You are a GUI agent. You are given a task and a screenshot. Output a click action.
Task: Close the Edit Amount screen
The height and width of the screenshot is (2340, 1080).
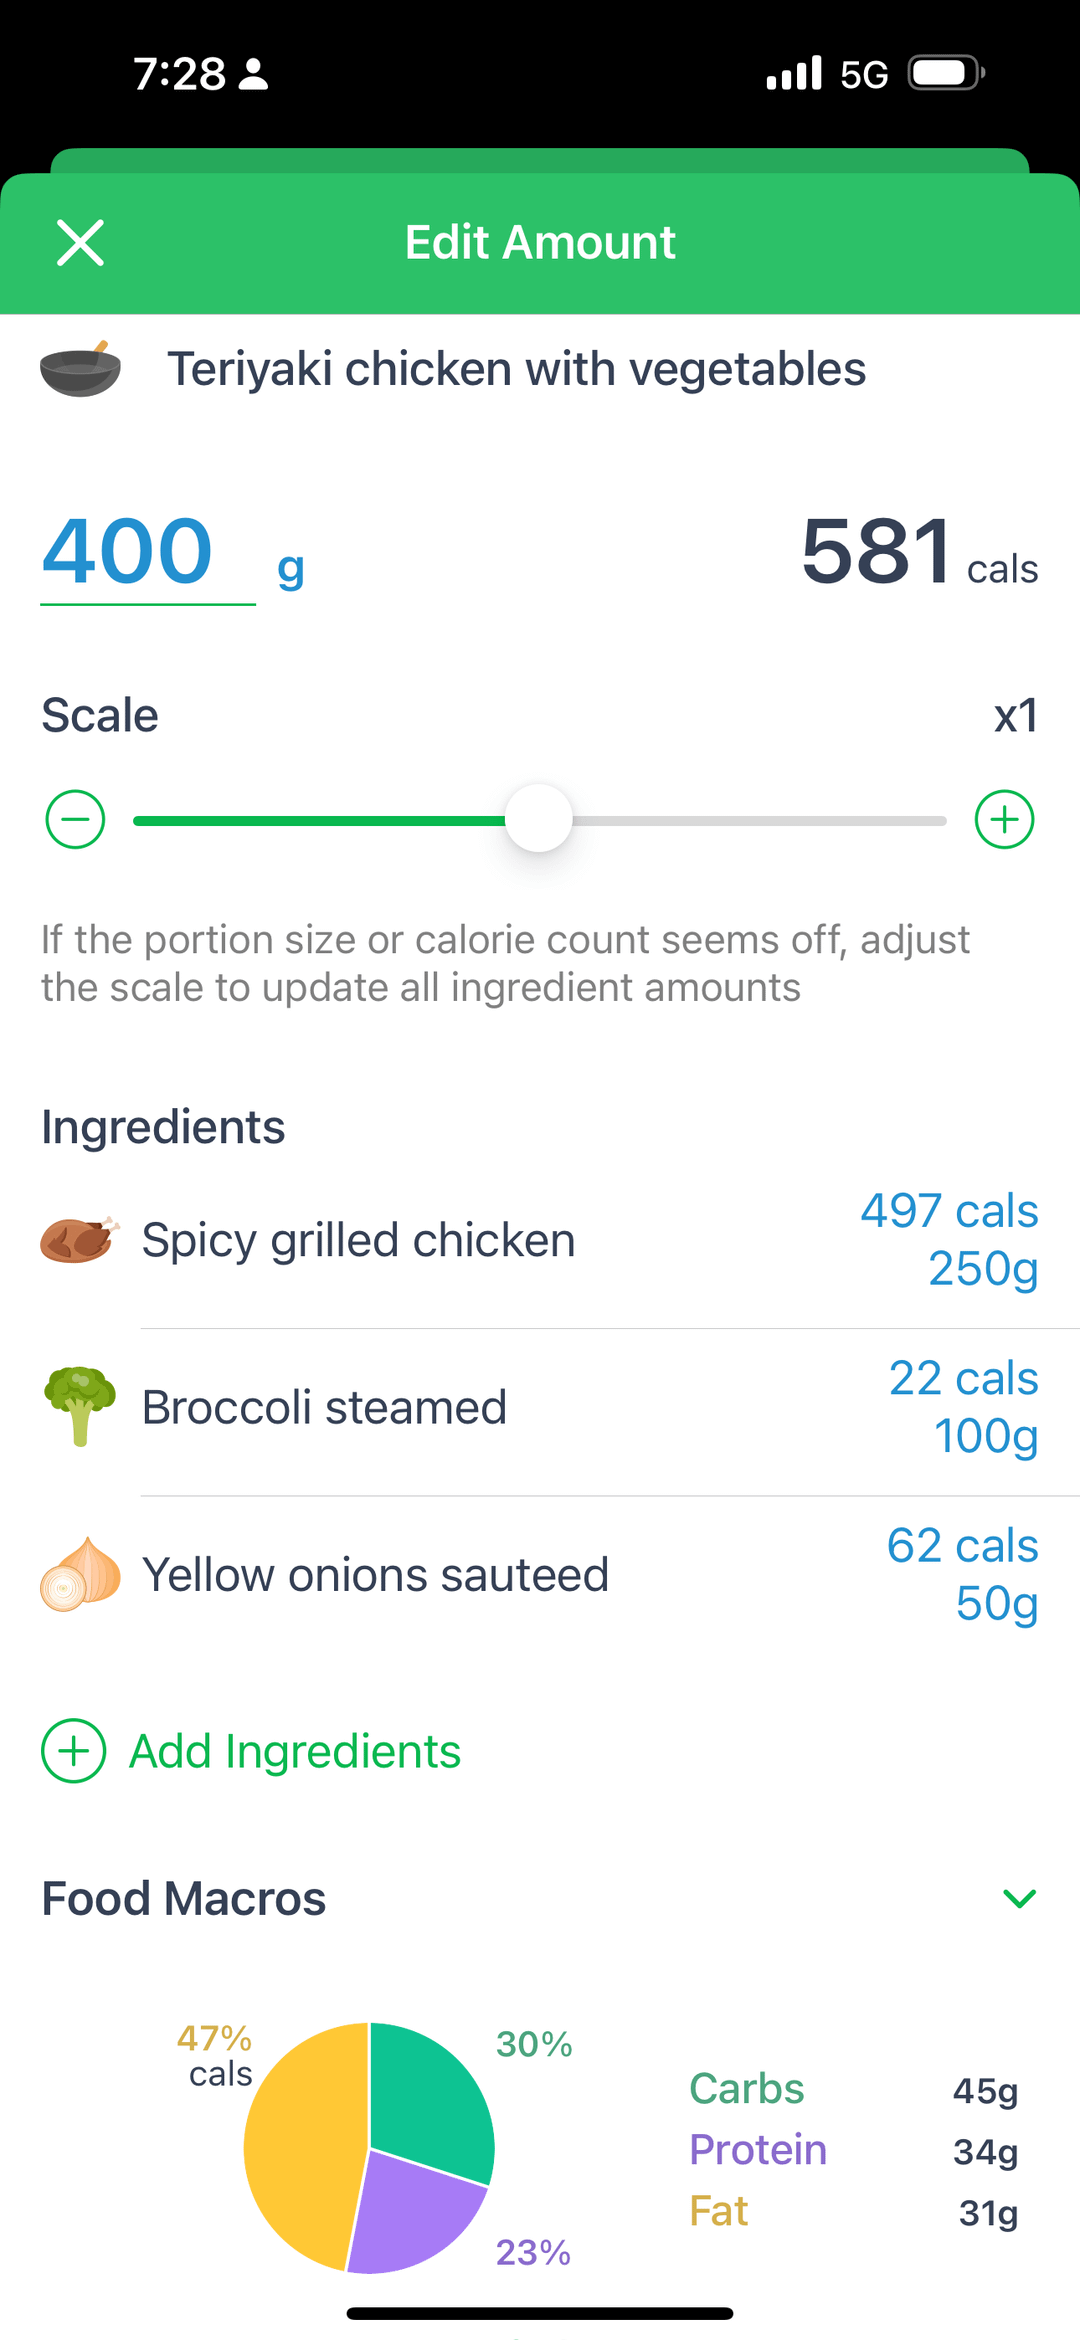click(81, 243)
